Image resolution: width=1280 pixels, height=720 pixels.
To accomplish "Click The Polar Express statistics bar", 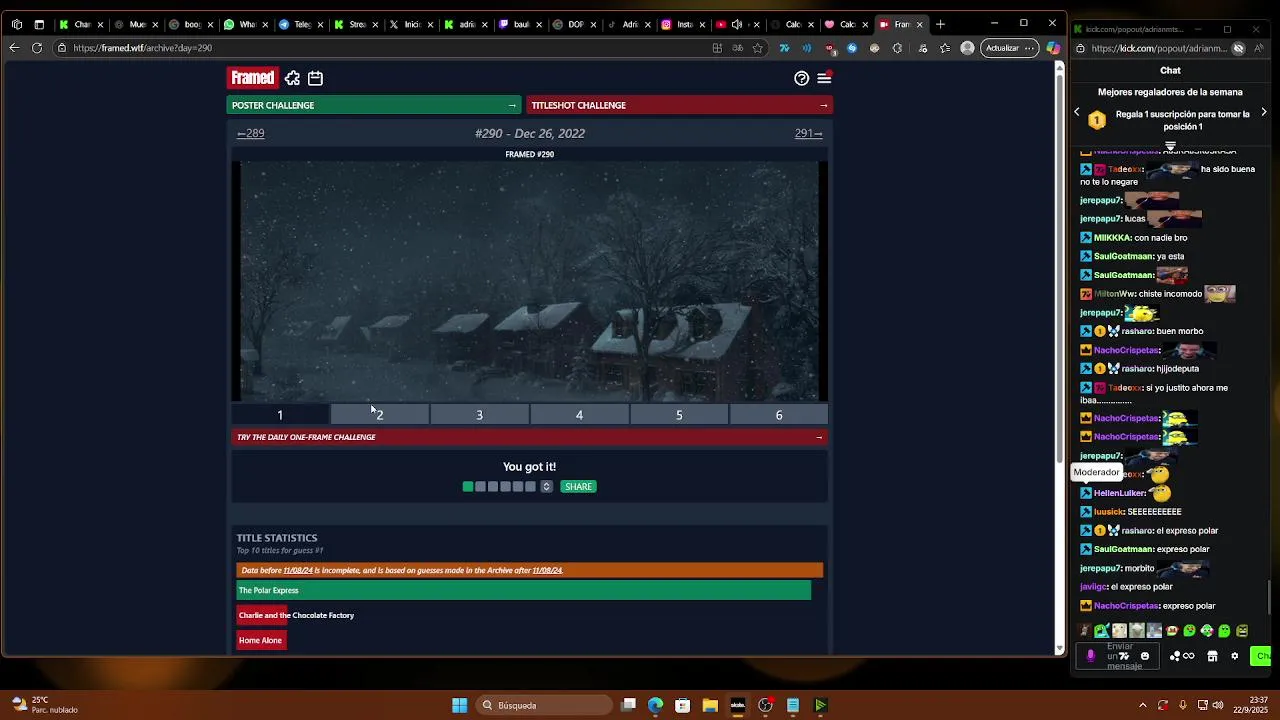I will (524, 590).
